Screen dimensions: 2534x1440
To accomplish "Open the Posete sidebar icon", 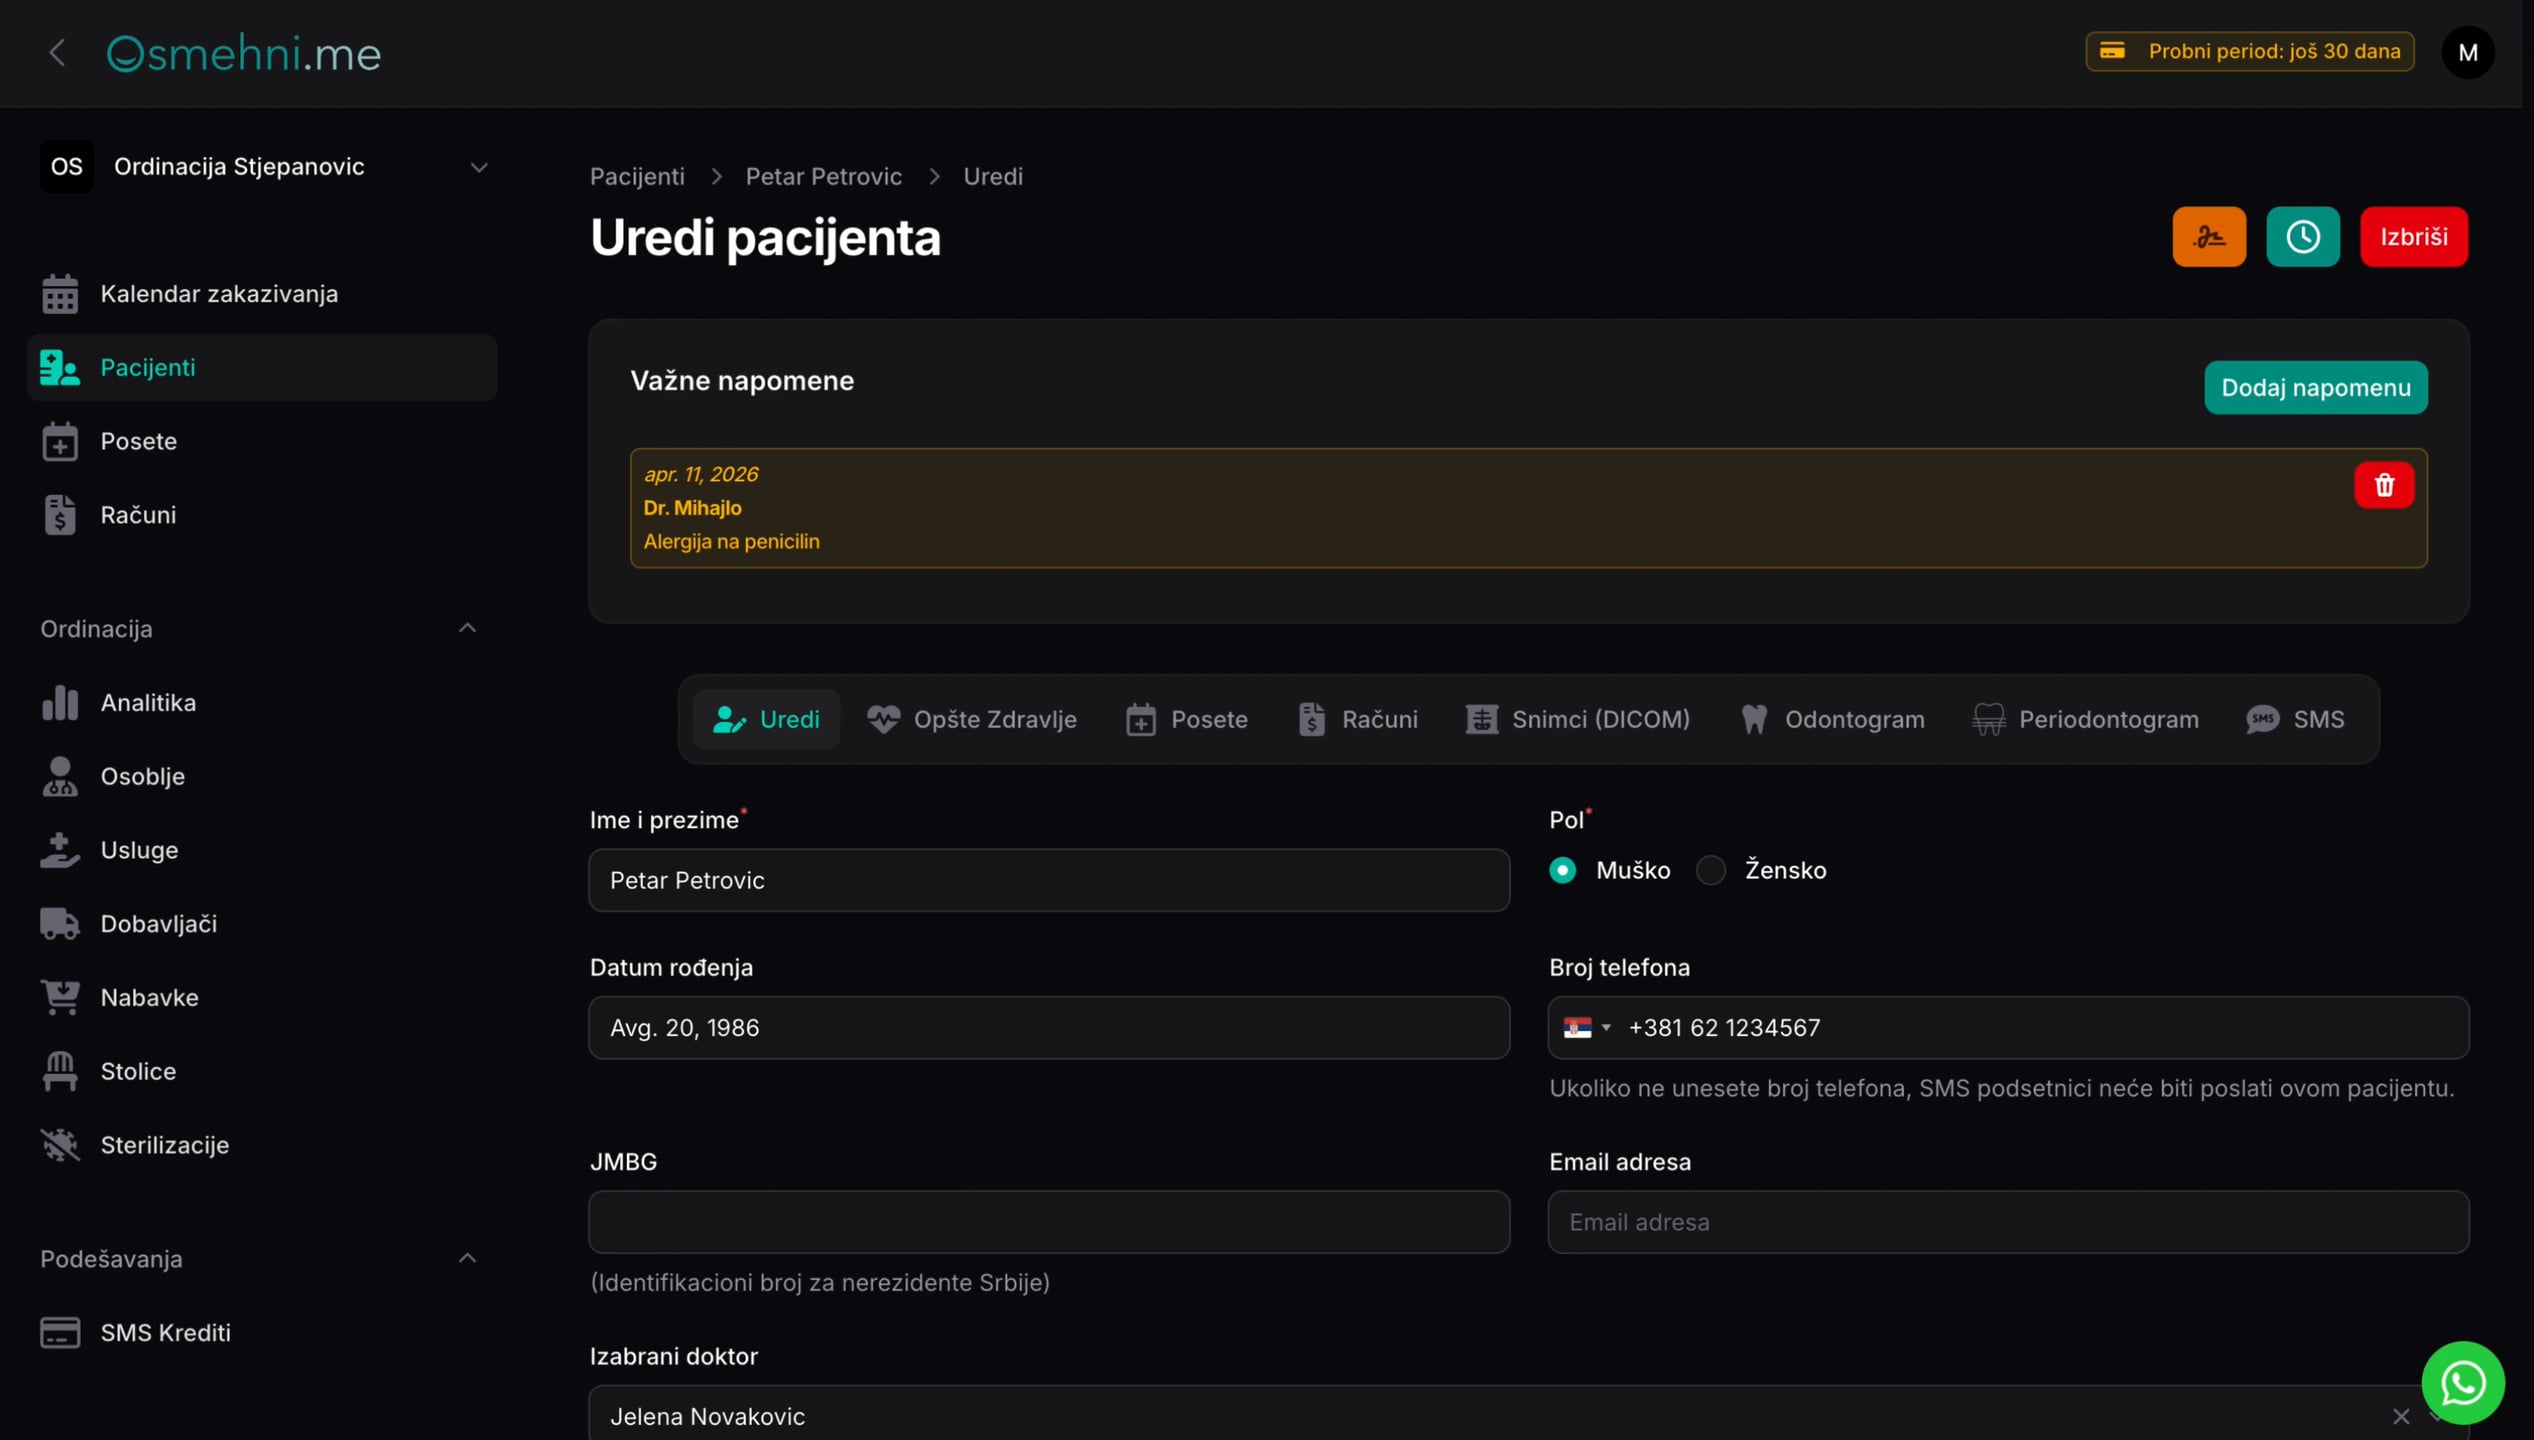I will click(60, 441).
